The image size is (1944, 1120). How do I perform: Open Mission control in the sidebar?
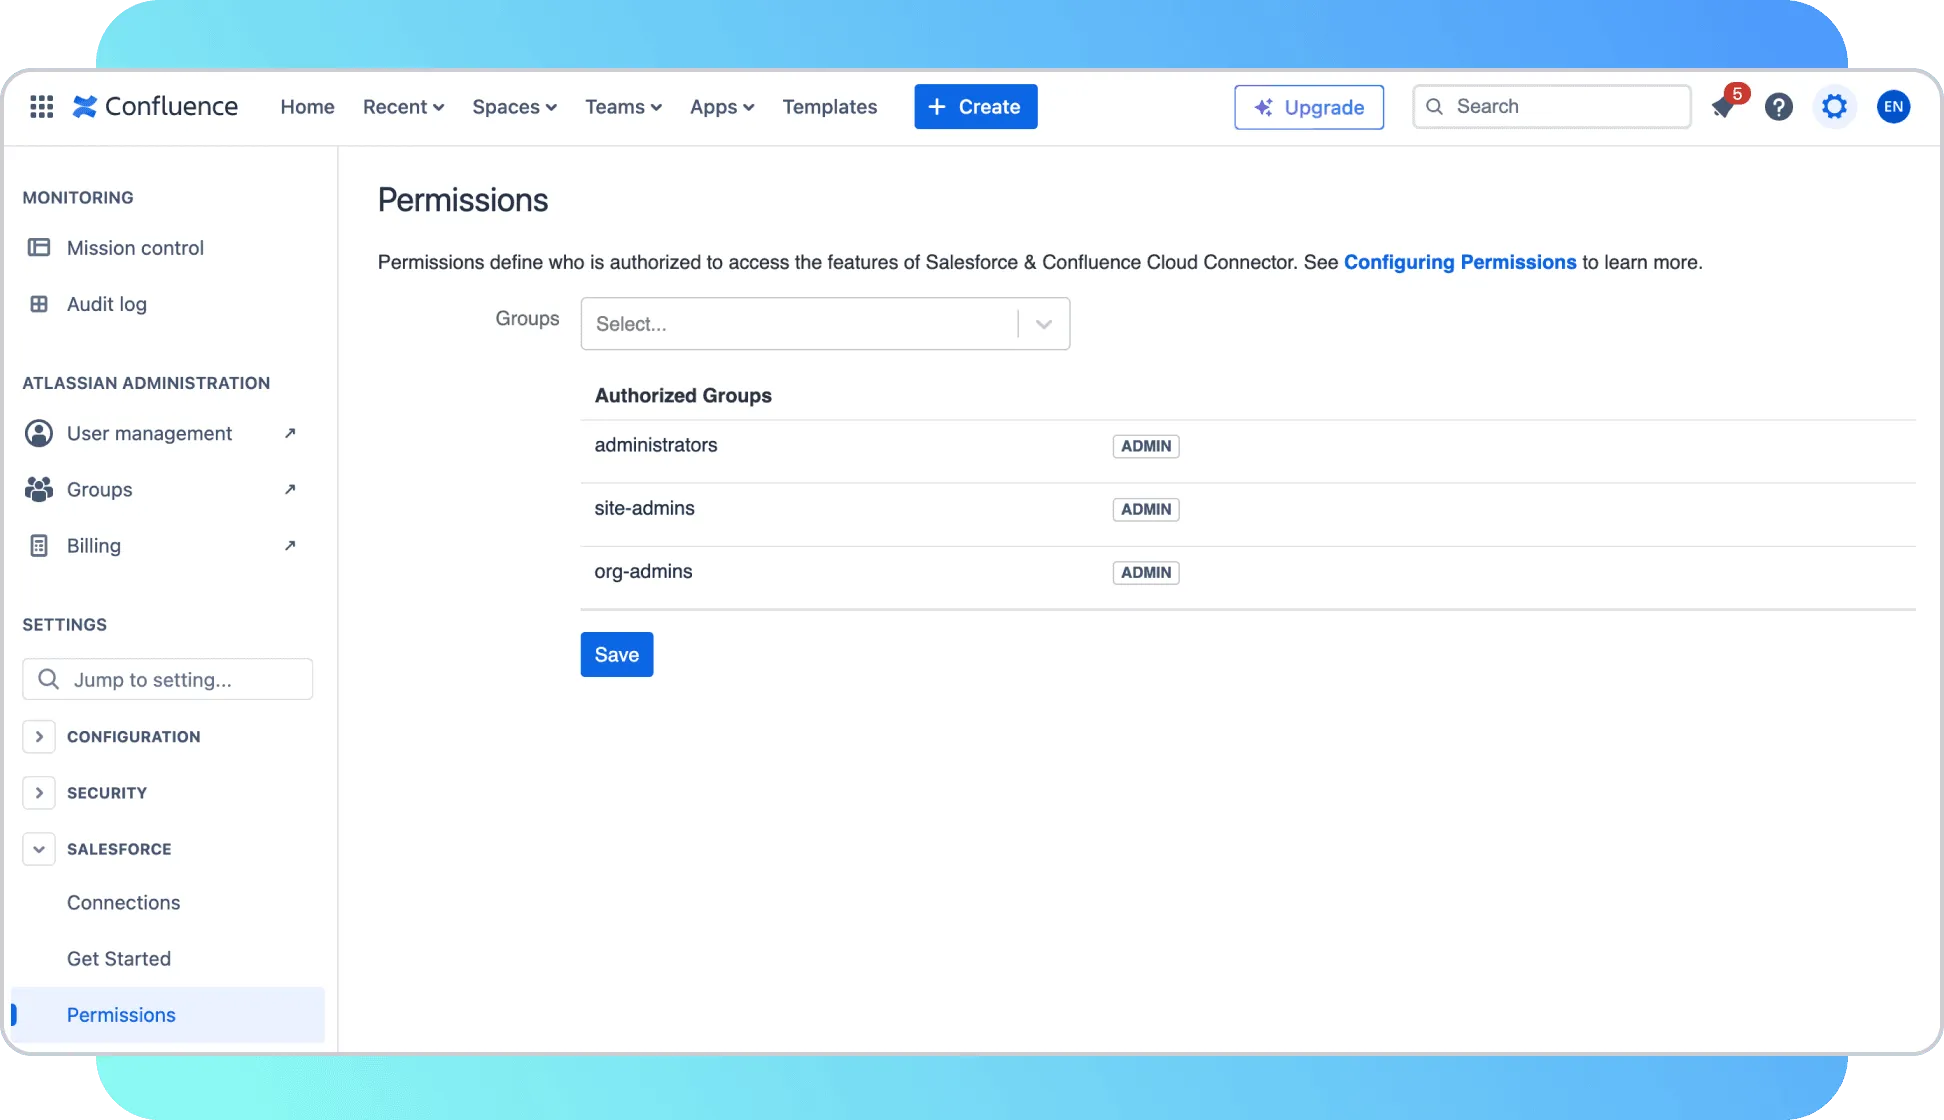point(135,248)
